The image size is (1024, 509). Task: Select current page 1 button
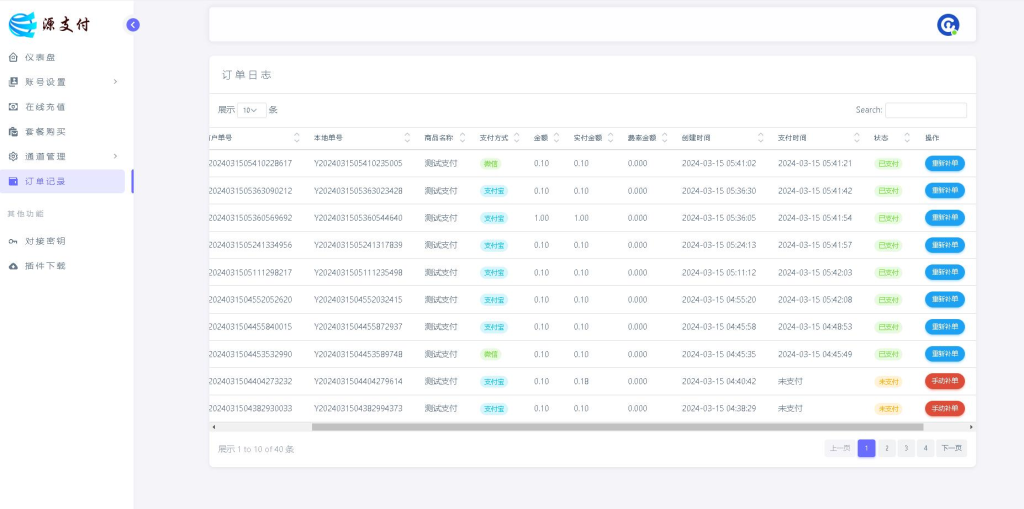coord(867,448)
